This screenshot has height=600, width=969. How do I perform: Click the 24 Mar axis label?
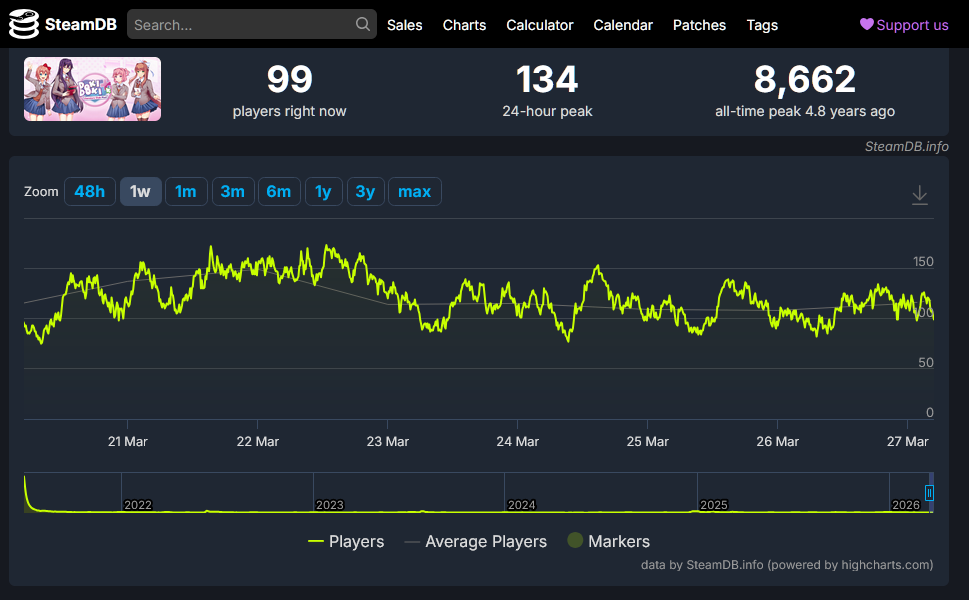[x=517, y=441]
